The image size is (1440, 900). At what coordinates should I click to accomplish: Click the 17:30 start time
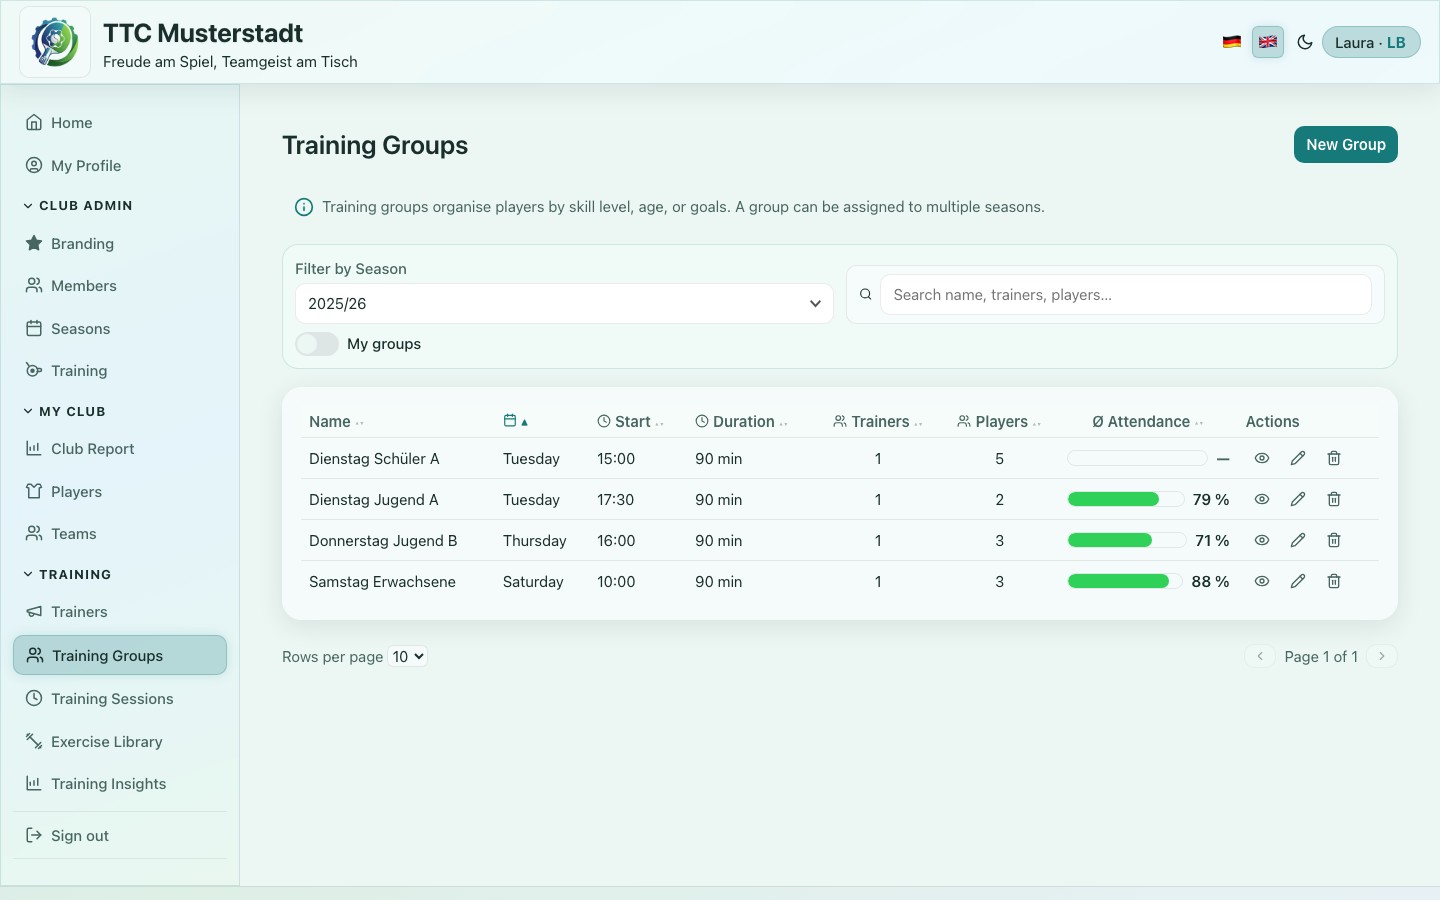coord(616,500)
